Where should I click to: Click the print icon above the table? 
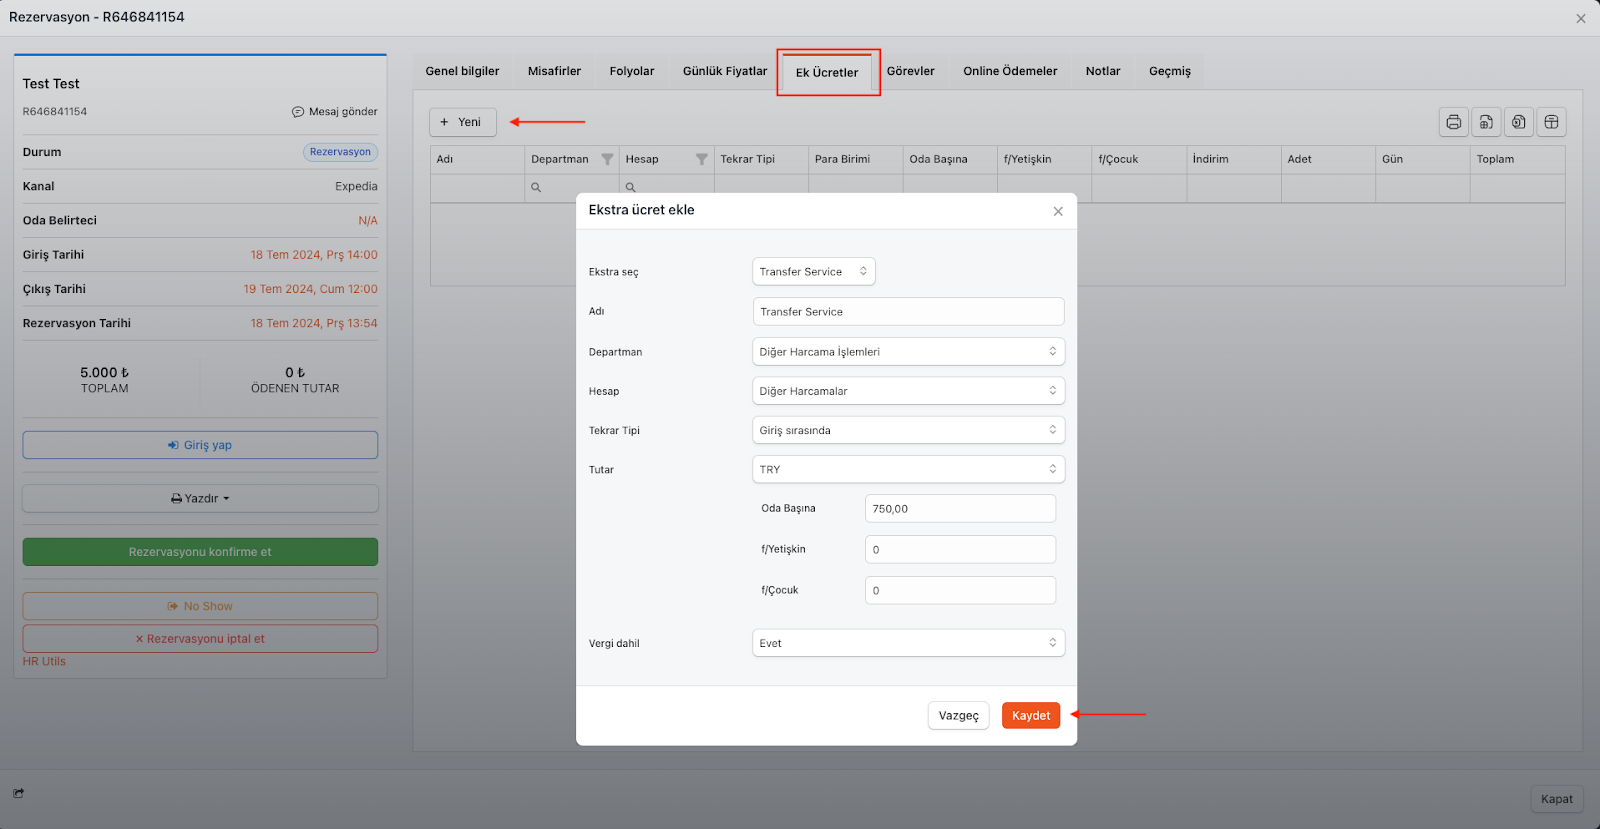[1453, 122]
